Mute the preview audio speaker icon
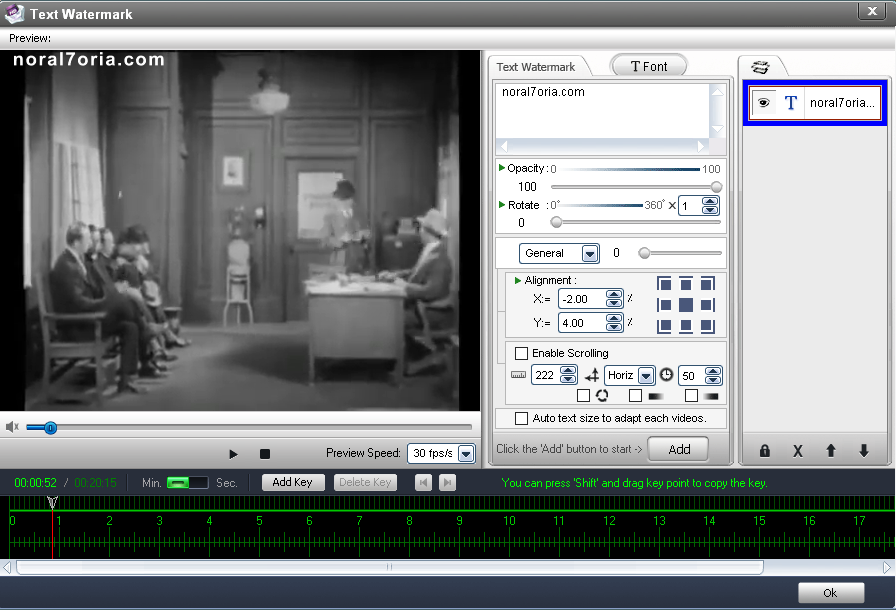The image size is (896, 610). pyautogui.click(x=13, y=427)
